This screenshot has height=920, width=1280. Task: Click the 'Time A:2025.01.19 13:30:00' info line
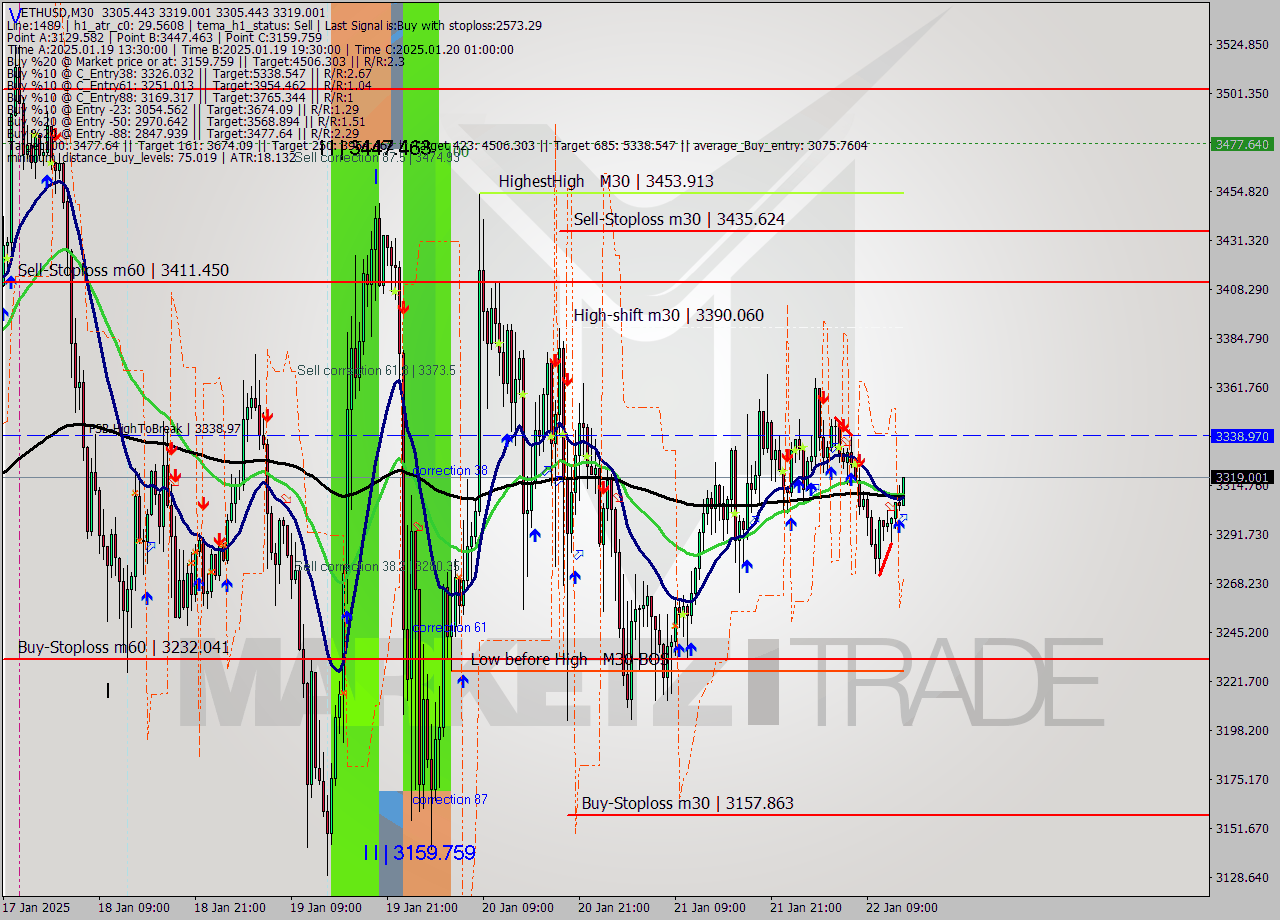[260, 49]
